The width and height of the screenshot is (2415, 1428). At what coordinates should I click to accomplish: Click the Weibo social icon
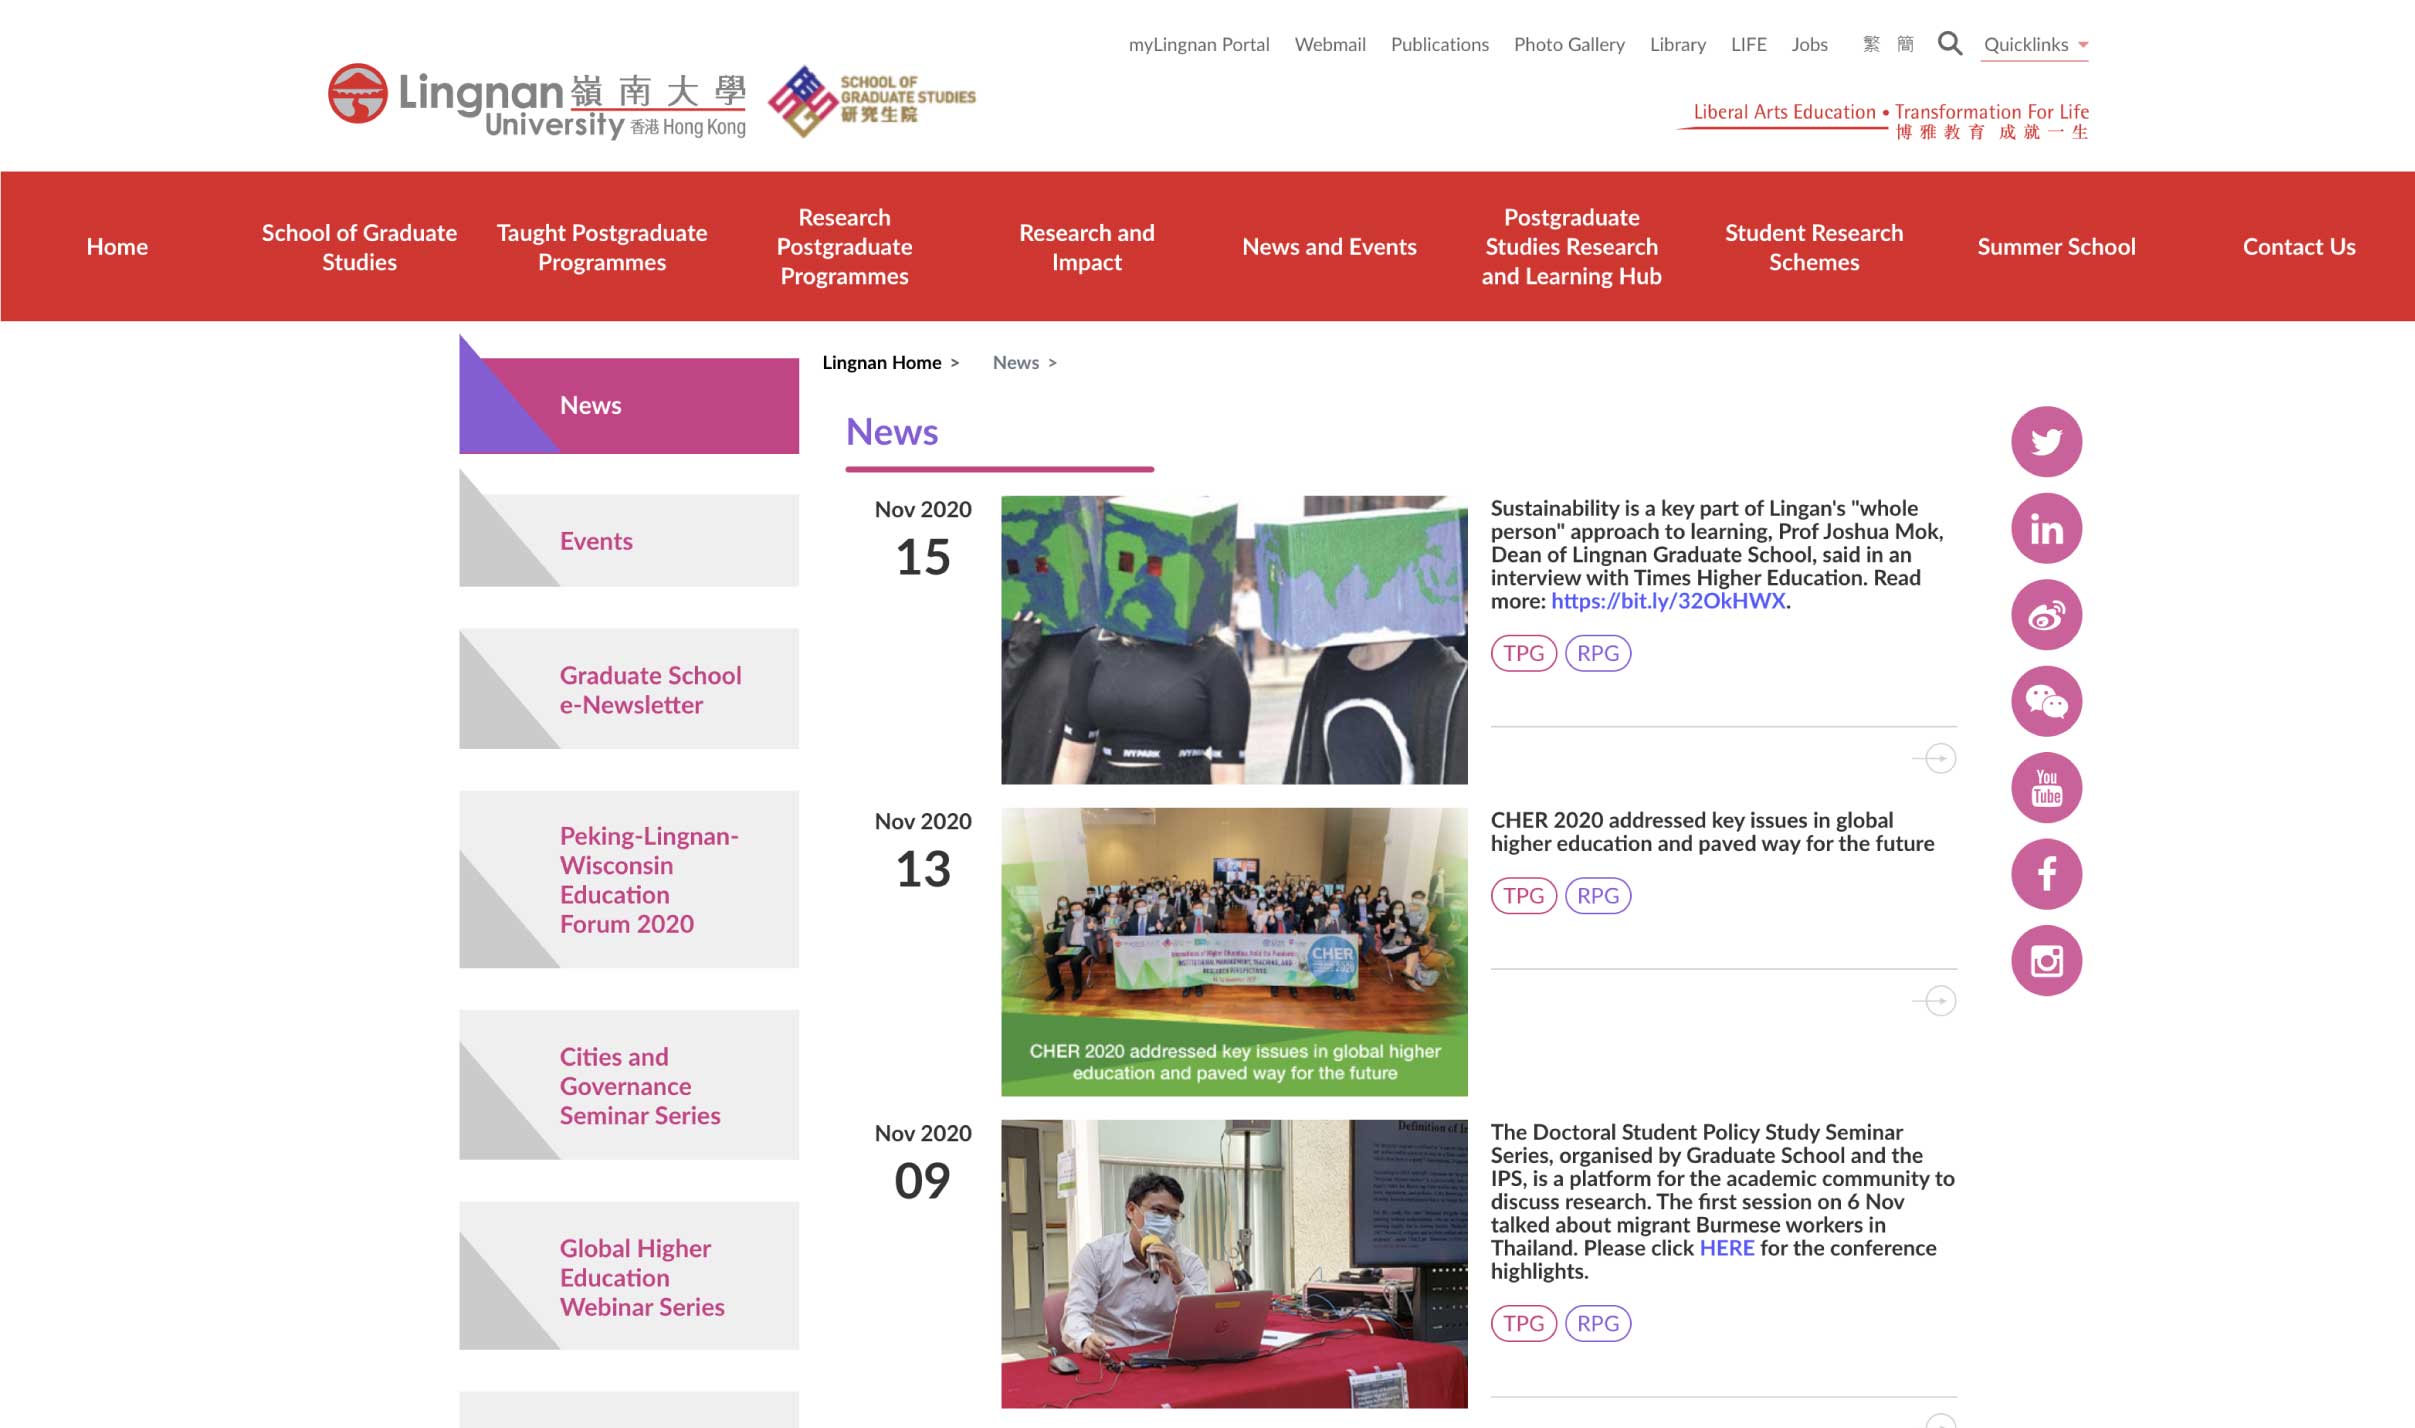(x=2046, y=614)
